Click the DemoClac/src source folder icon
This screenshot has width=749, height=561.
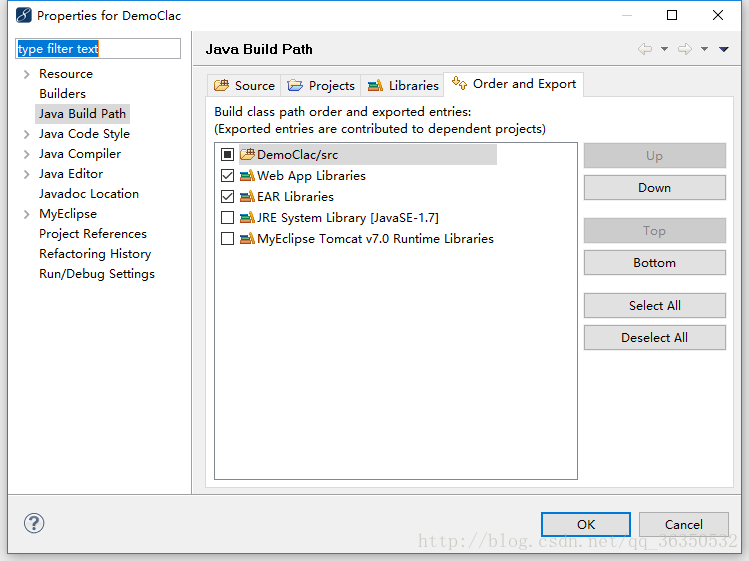(247, 154)
